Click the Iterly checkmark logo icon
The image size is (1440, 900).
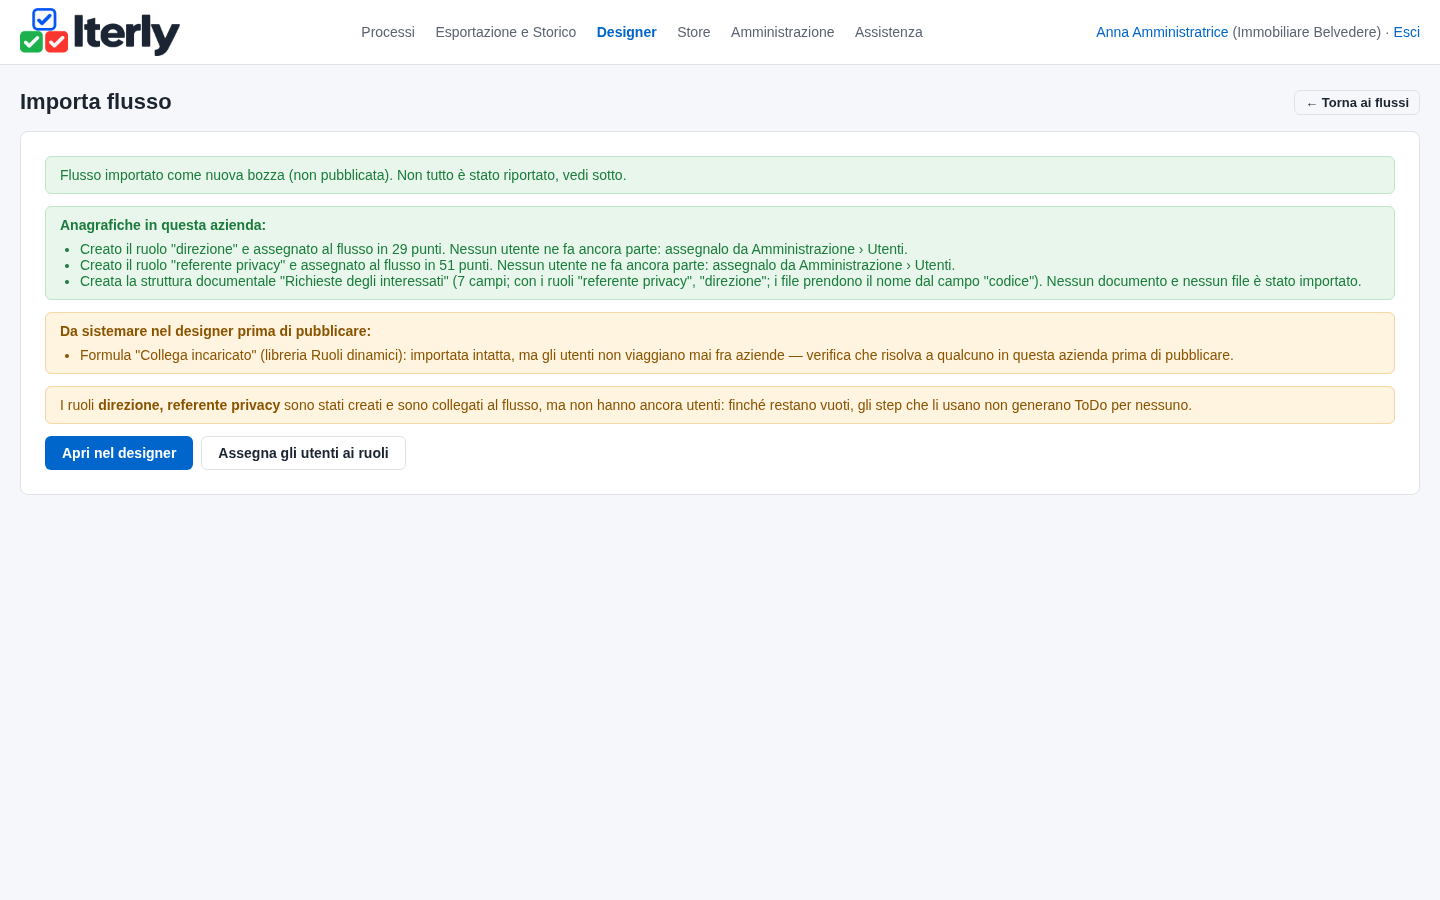click(x=44, y=31)
